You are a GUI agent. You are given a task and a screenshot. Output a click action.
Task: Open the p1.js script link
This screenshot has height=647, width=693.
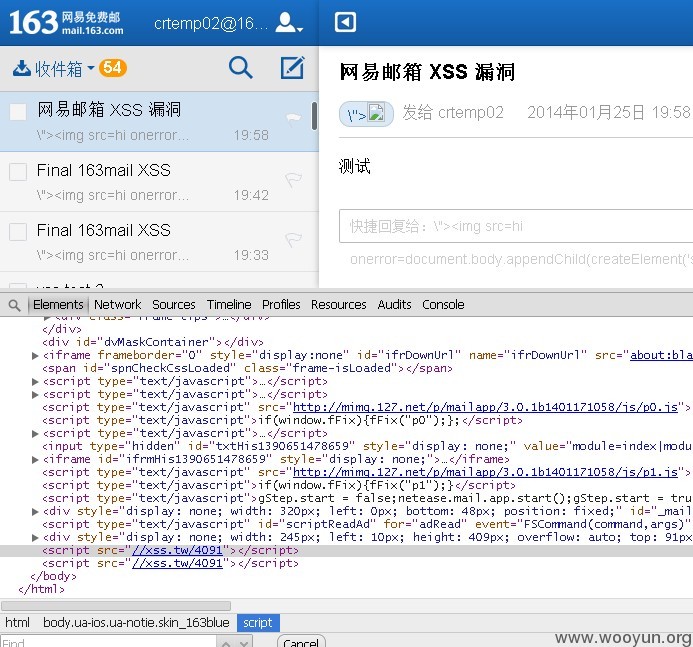click(x=485, y=472)
